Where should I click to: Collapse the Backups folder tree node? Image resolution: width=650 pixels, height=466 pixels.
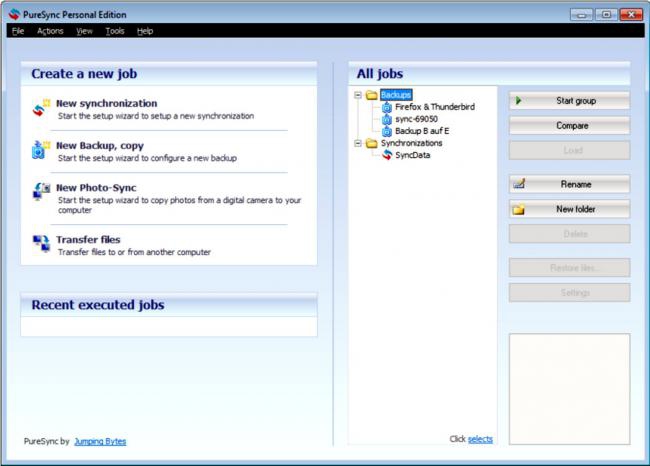[358, 95]
